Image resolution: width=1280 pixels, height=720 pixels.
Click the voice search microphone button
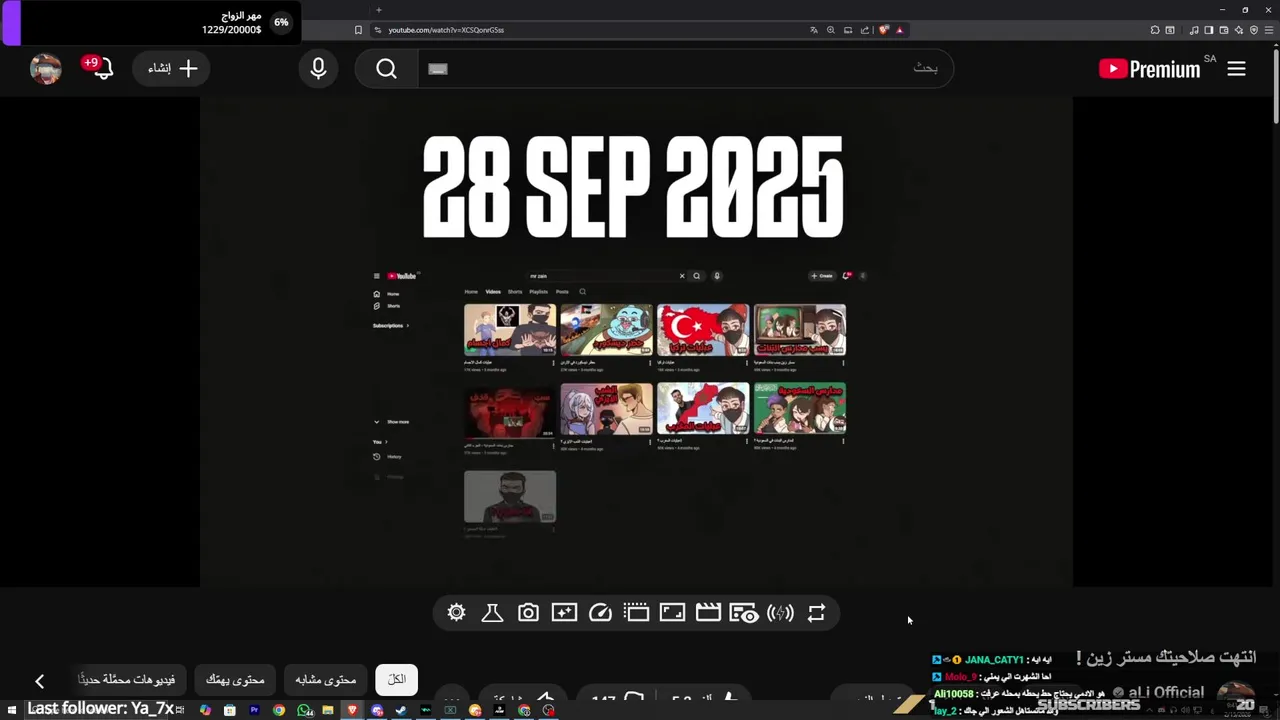pyautogui.click(x=318, y=68)
